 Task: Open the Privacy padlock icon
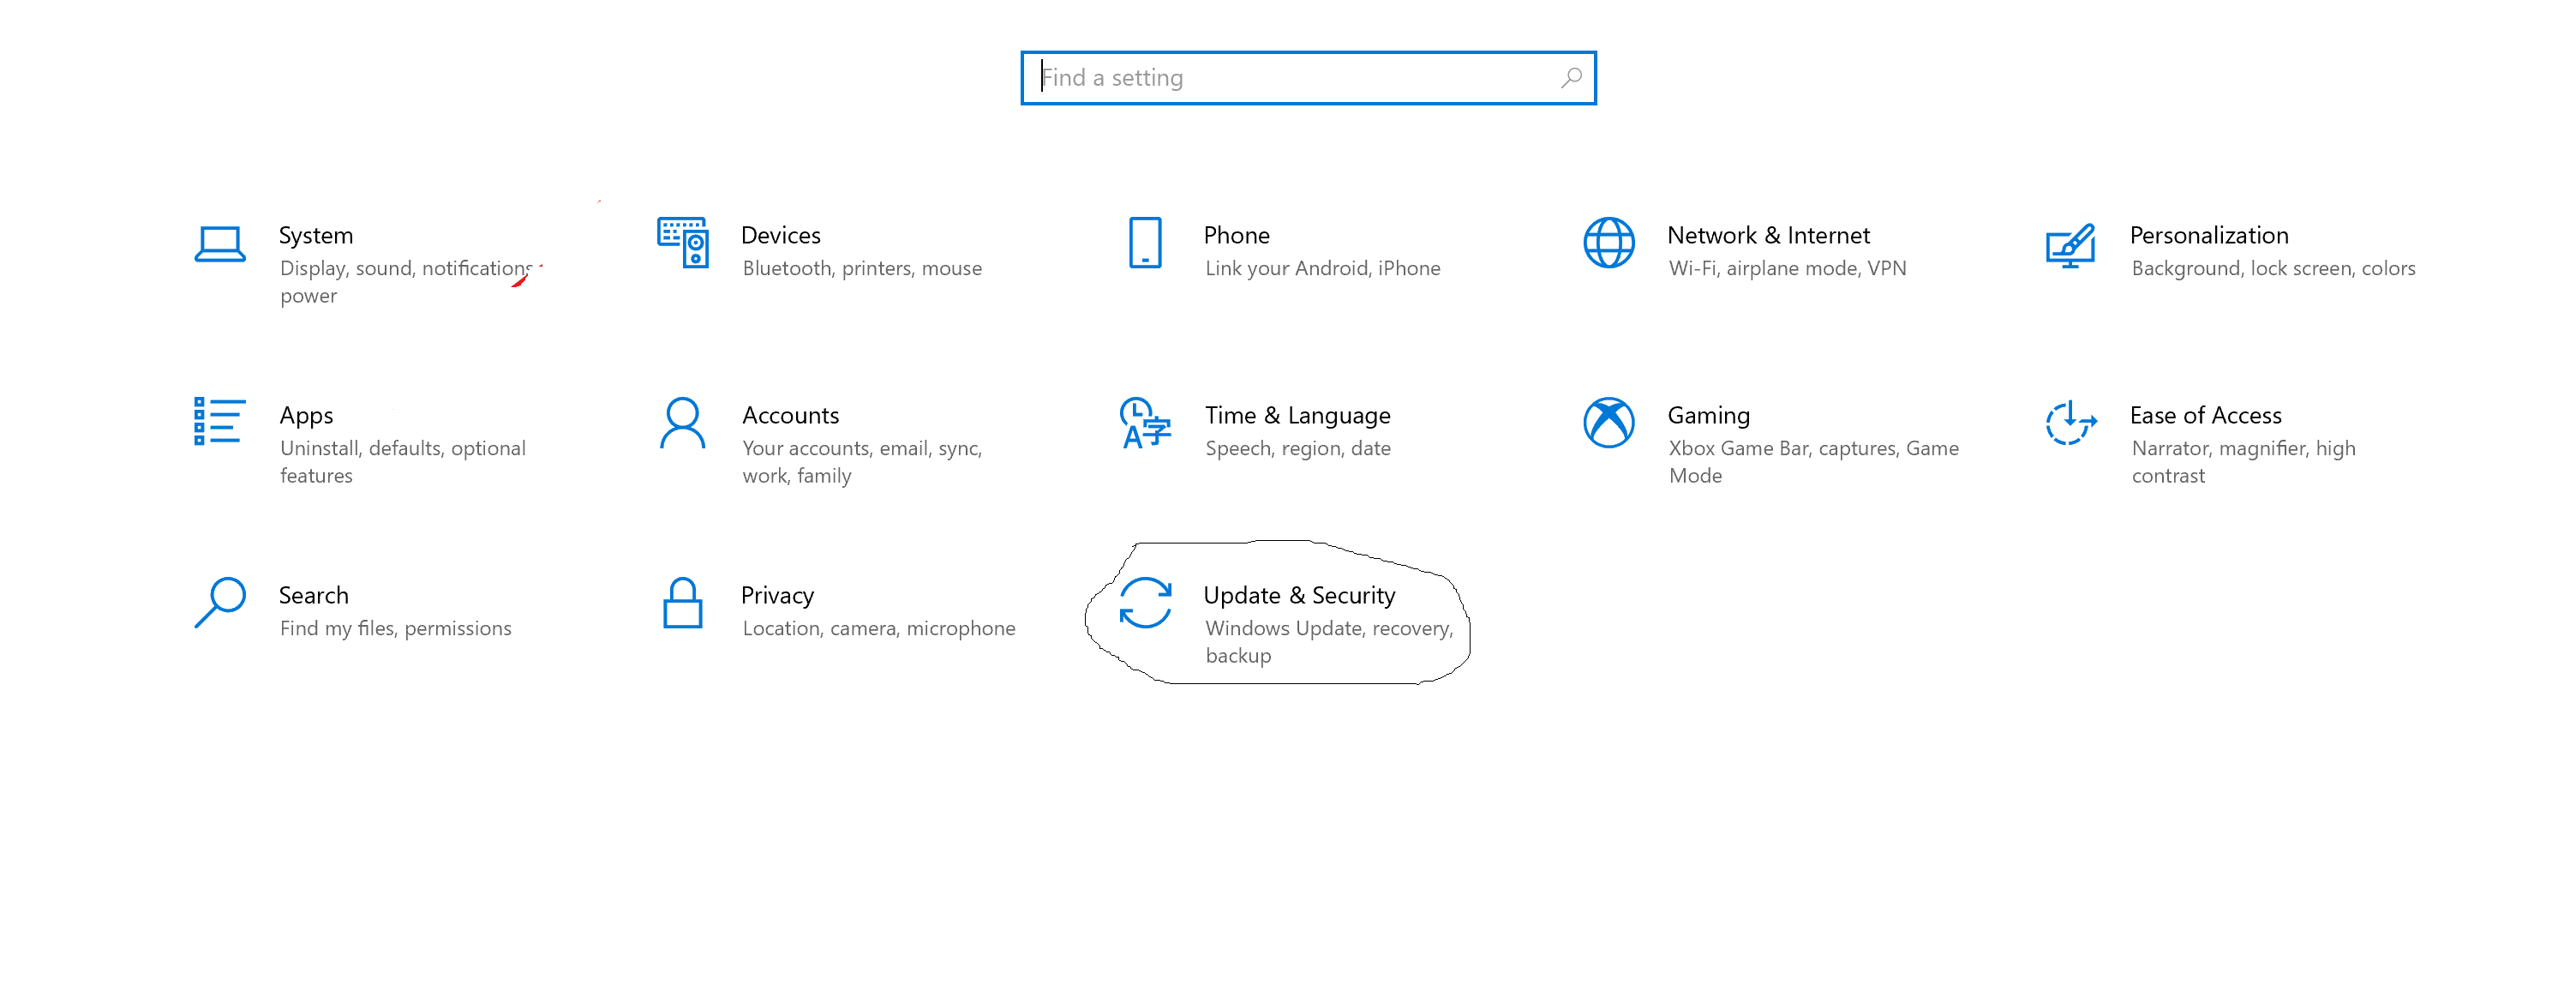[683, 602]
